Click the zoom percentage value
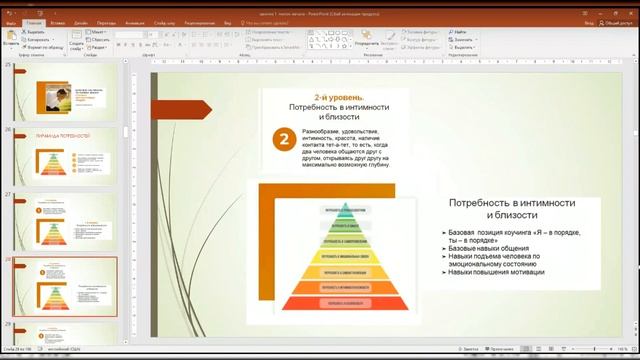640x360 pixels. pyautogui.click(x=622, y=349)
